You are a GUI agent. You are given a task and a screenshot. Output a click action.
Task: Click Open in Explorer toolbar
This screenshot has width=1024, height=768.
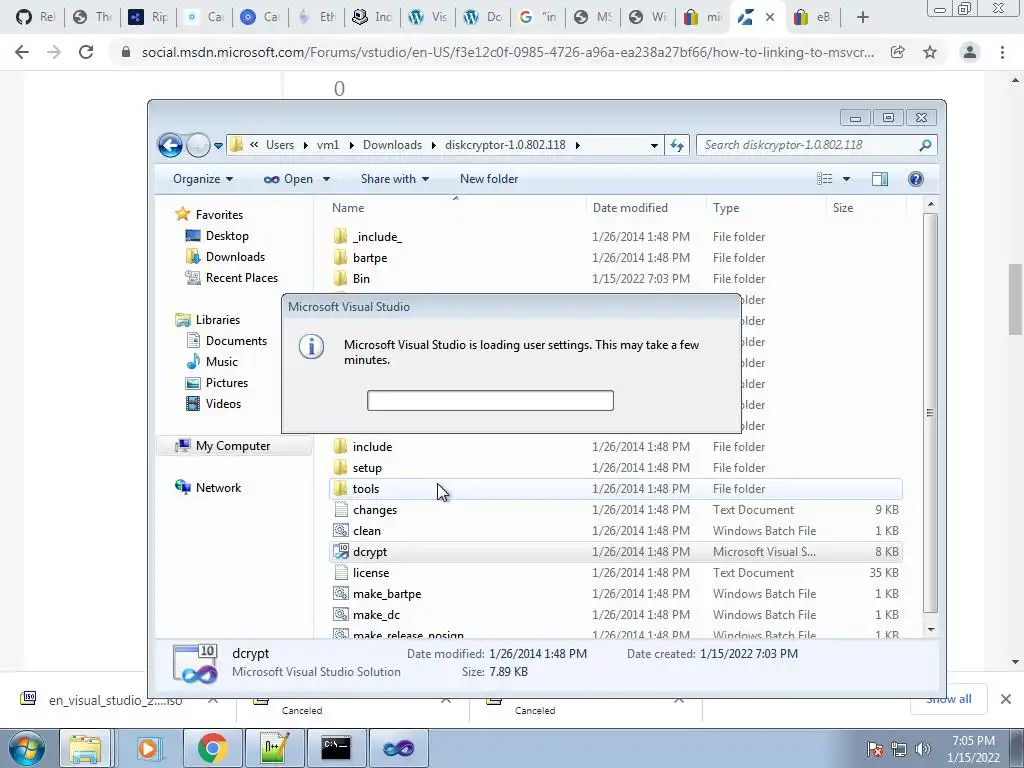coord(288,179)
